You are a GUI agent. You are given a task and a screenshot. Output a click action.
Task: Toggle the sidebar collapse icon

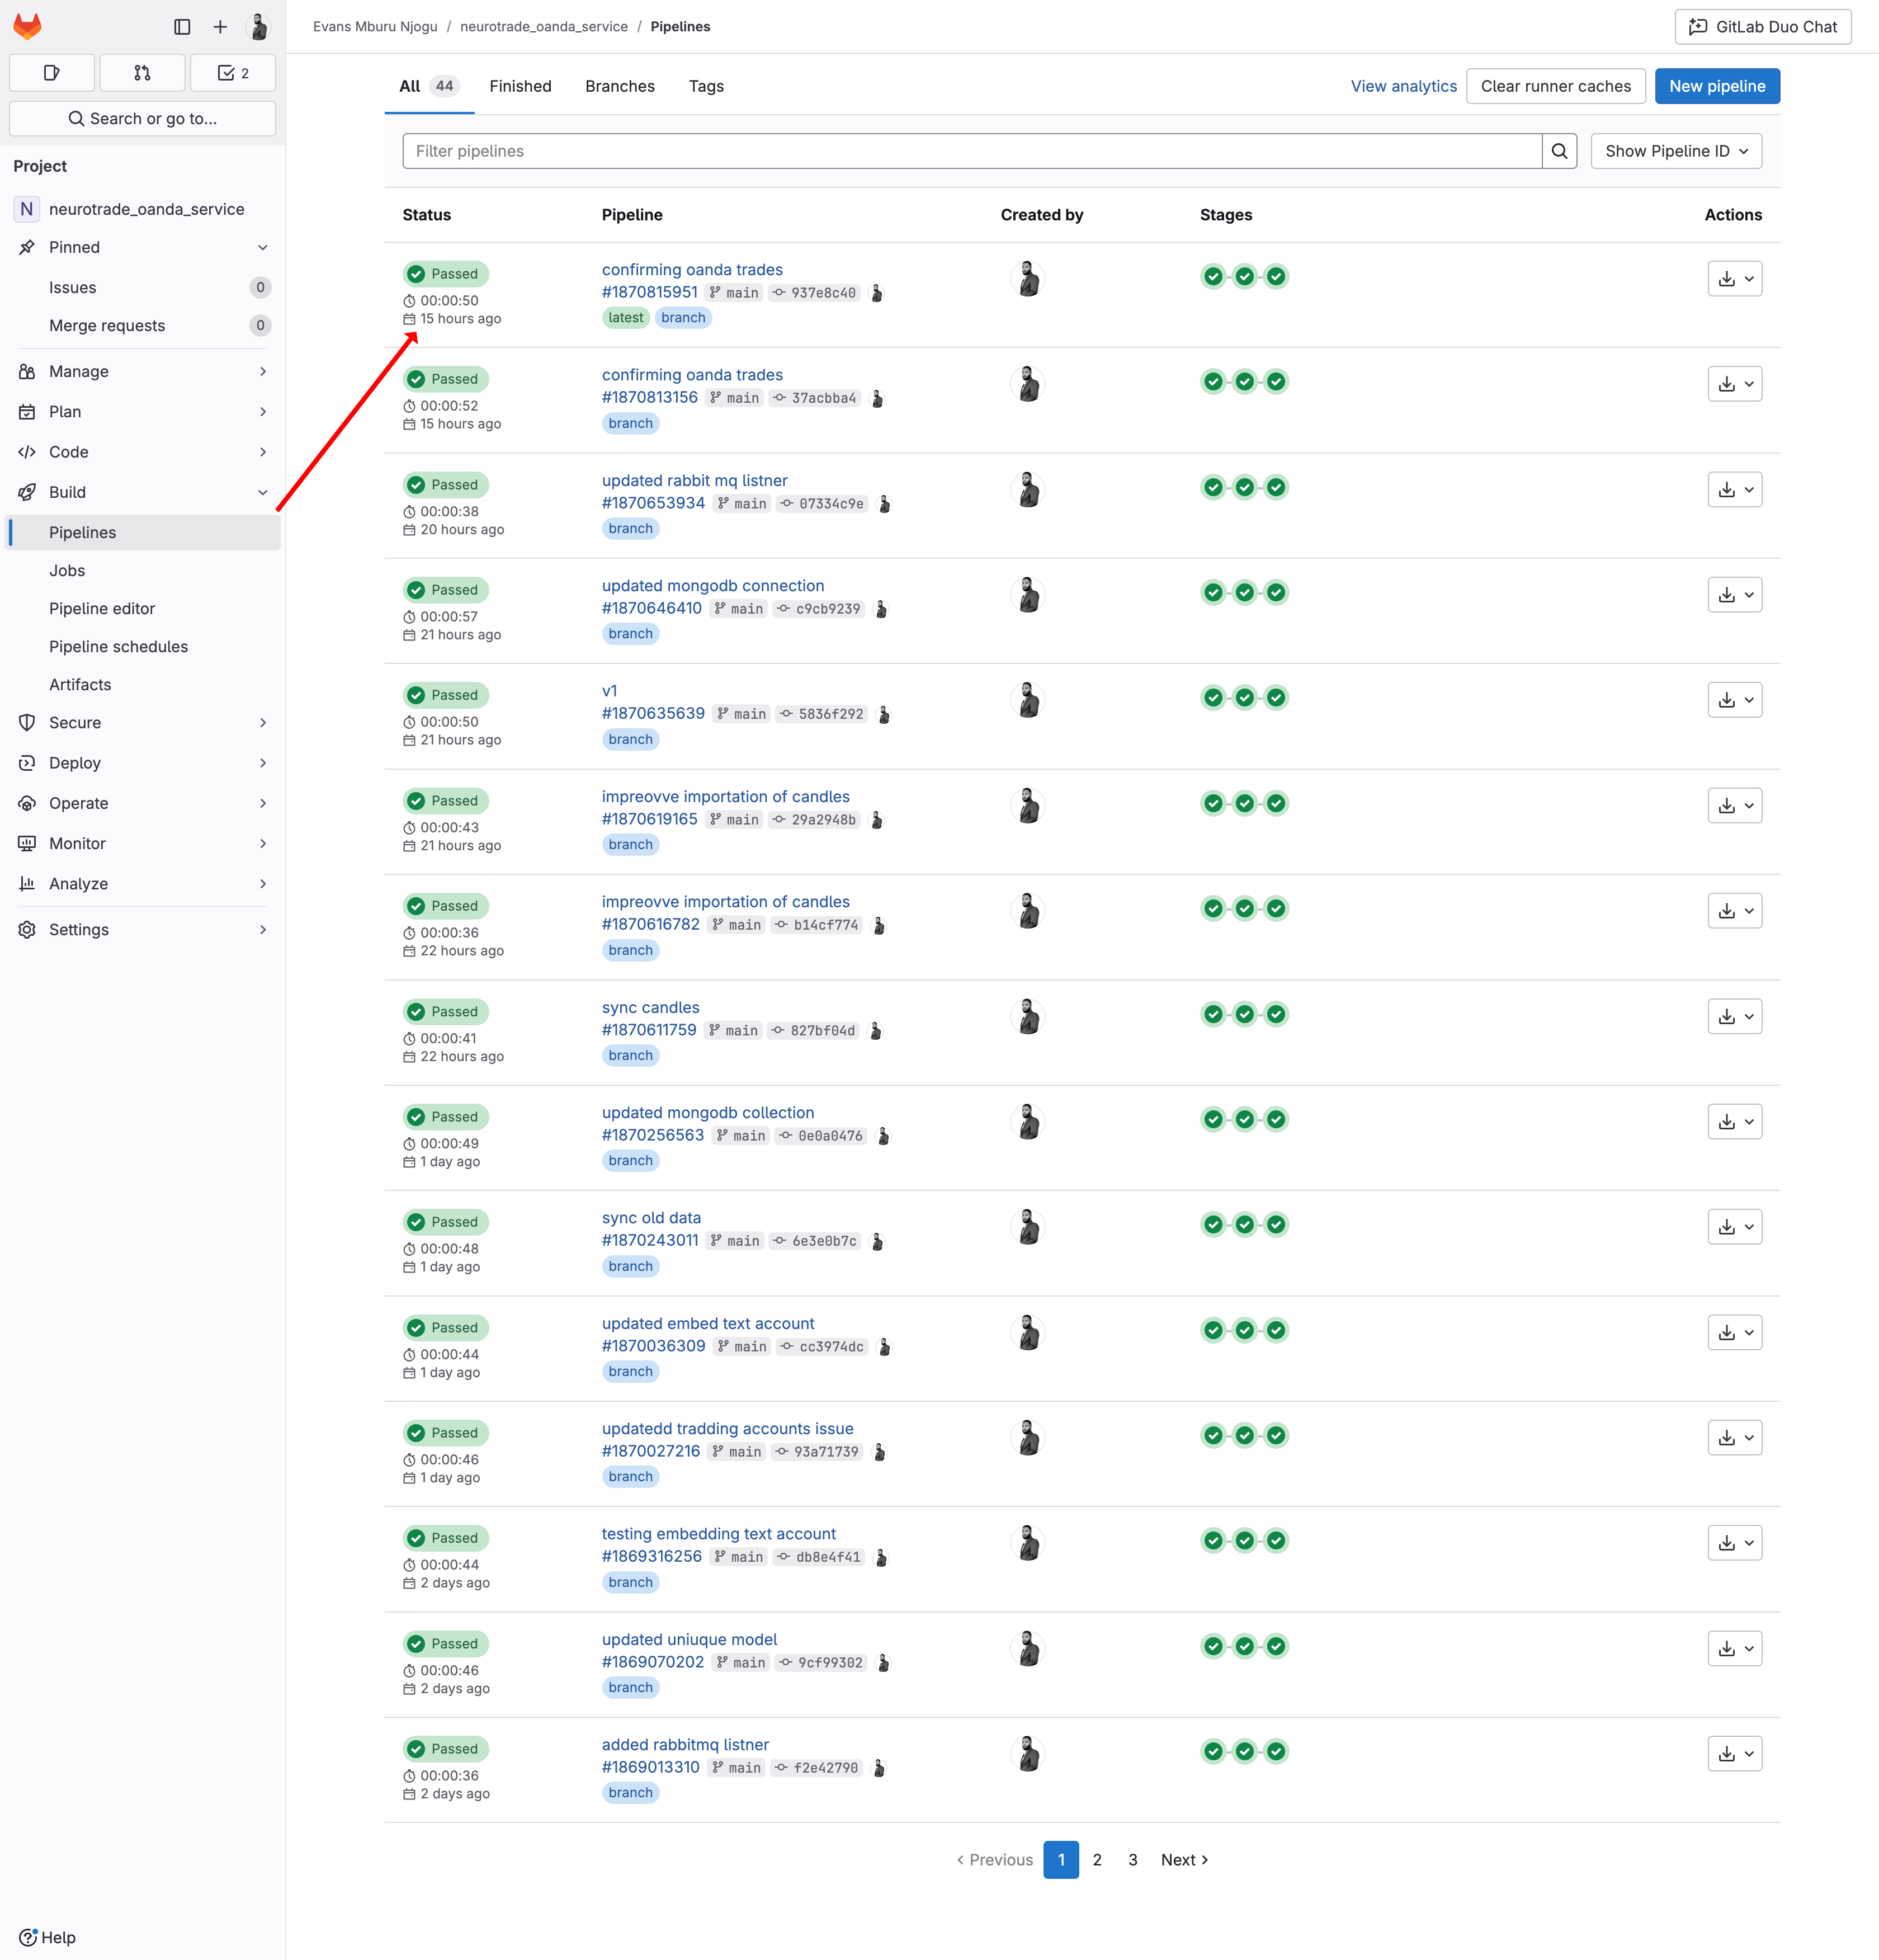[182, 27]
